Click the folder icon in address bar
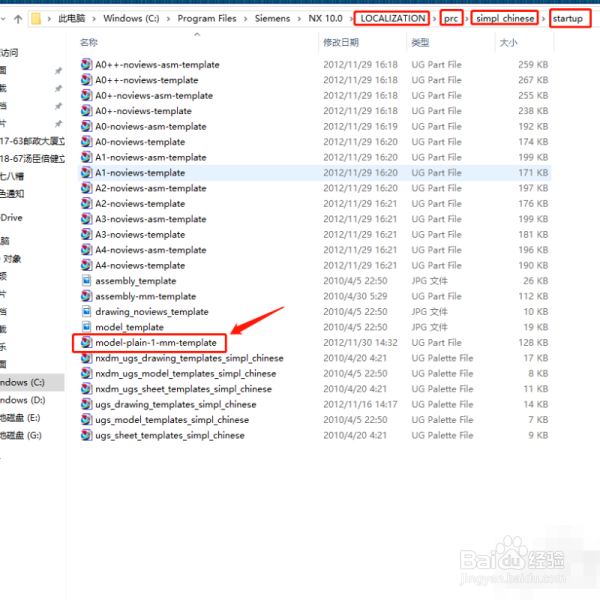600x600 pixels. [36, 19]
